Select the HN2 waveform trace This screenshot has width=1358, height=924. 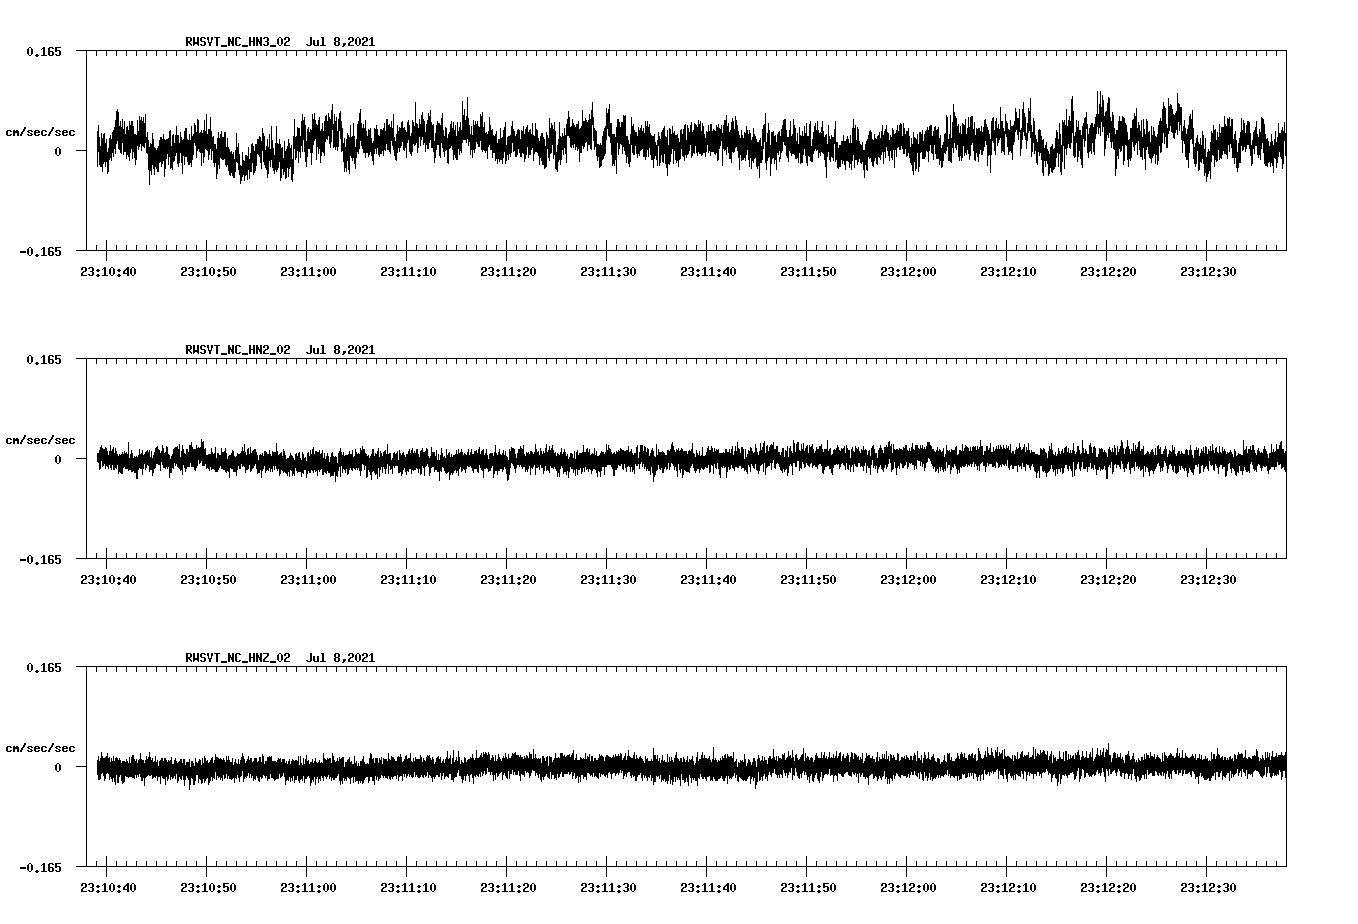click(x=600, y=460)
